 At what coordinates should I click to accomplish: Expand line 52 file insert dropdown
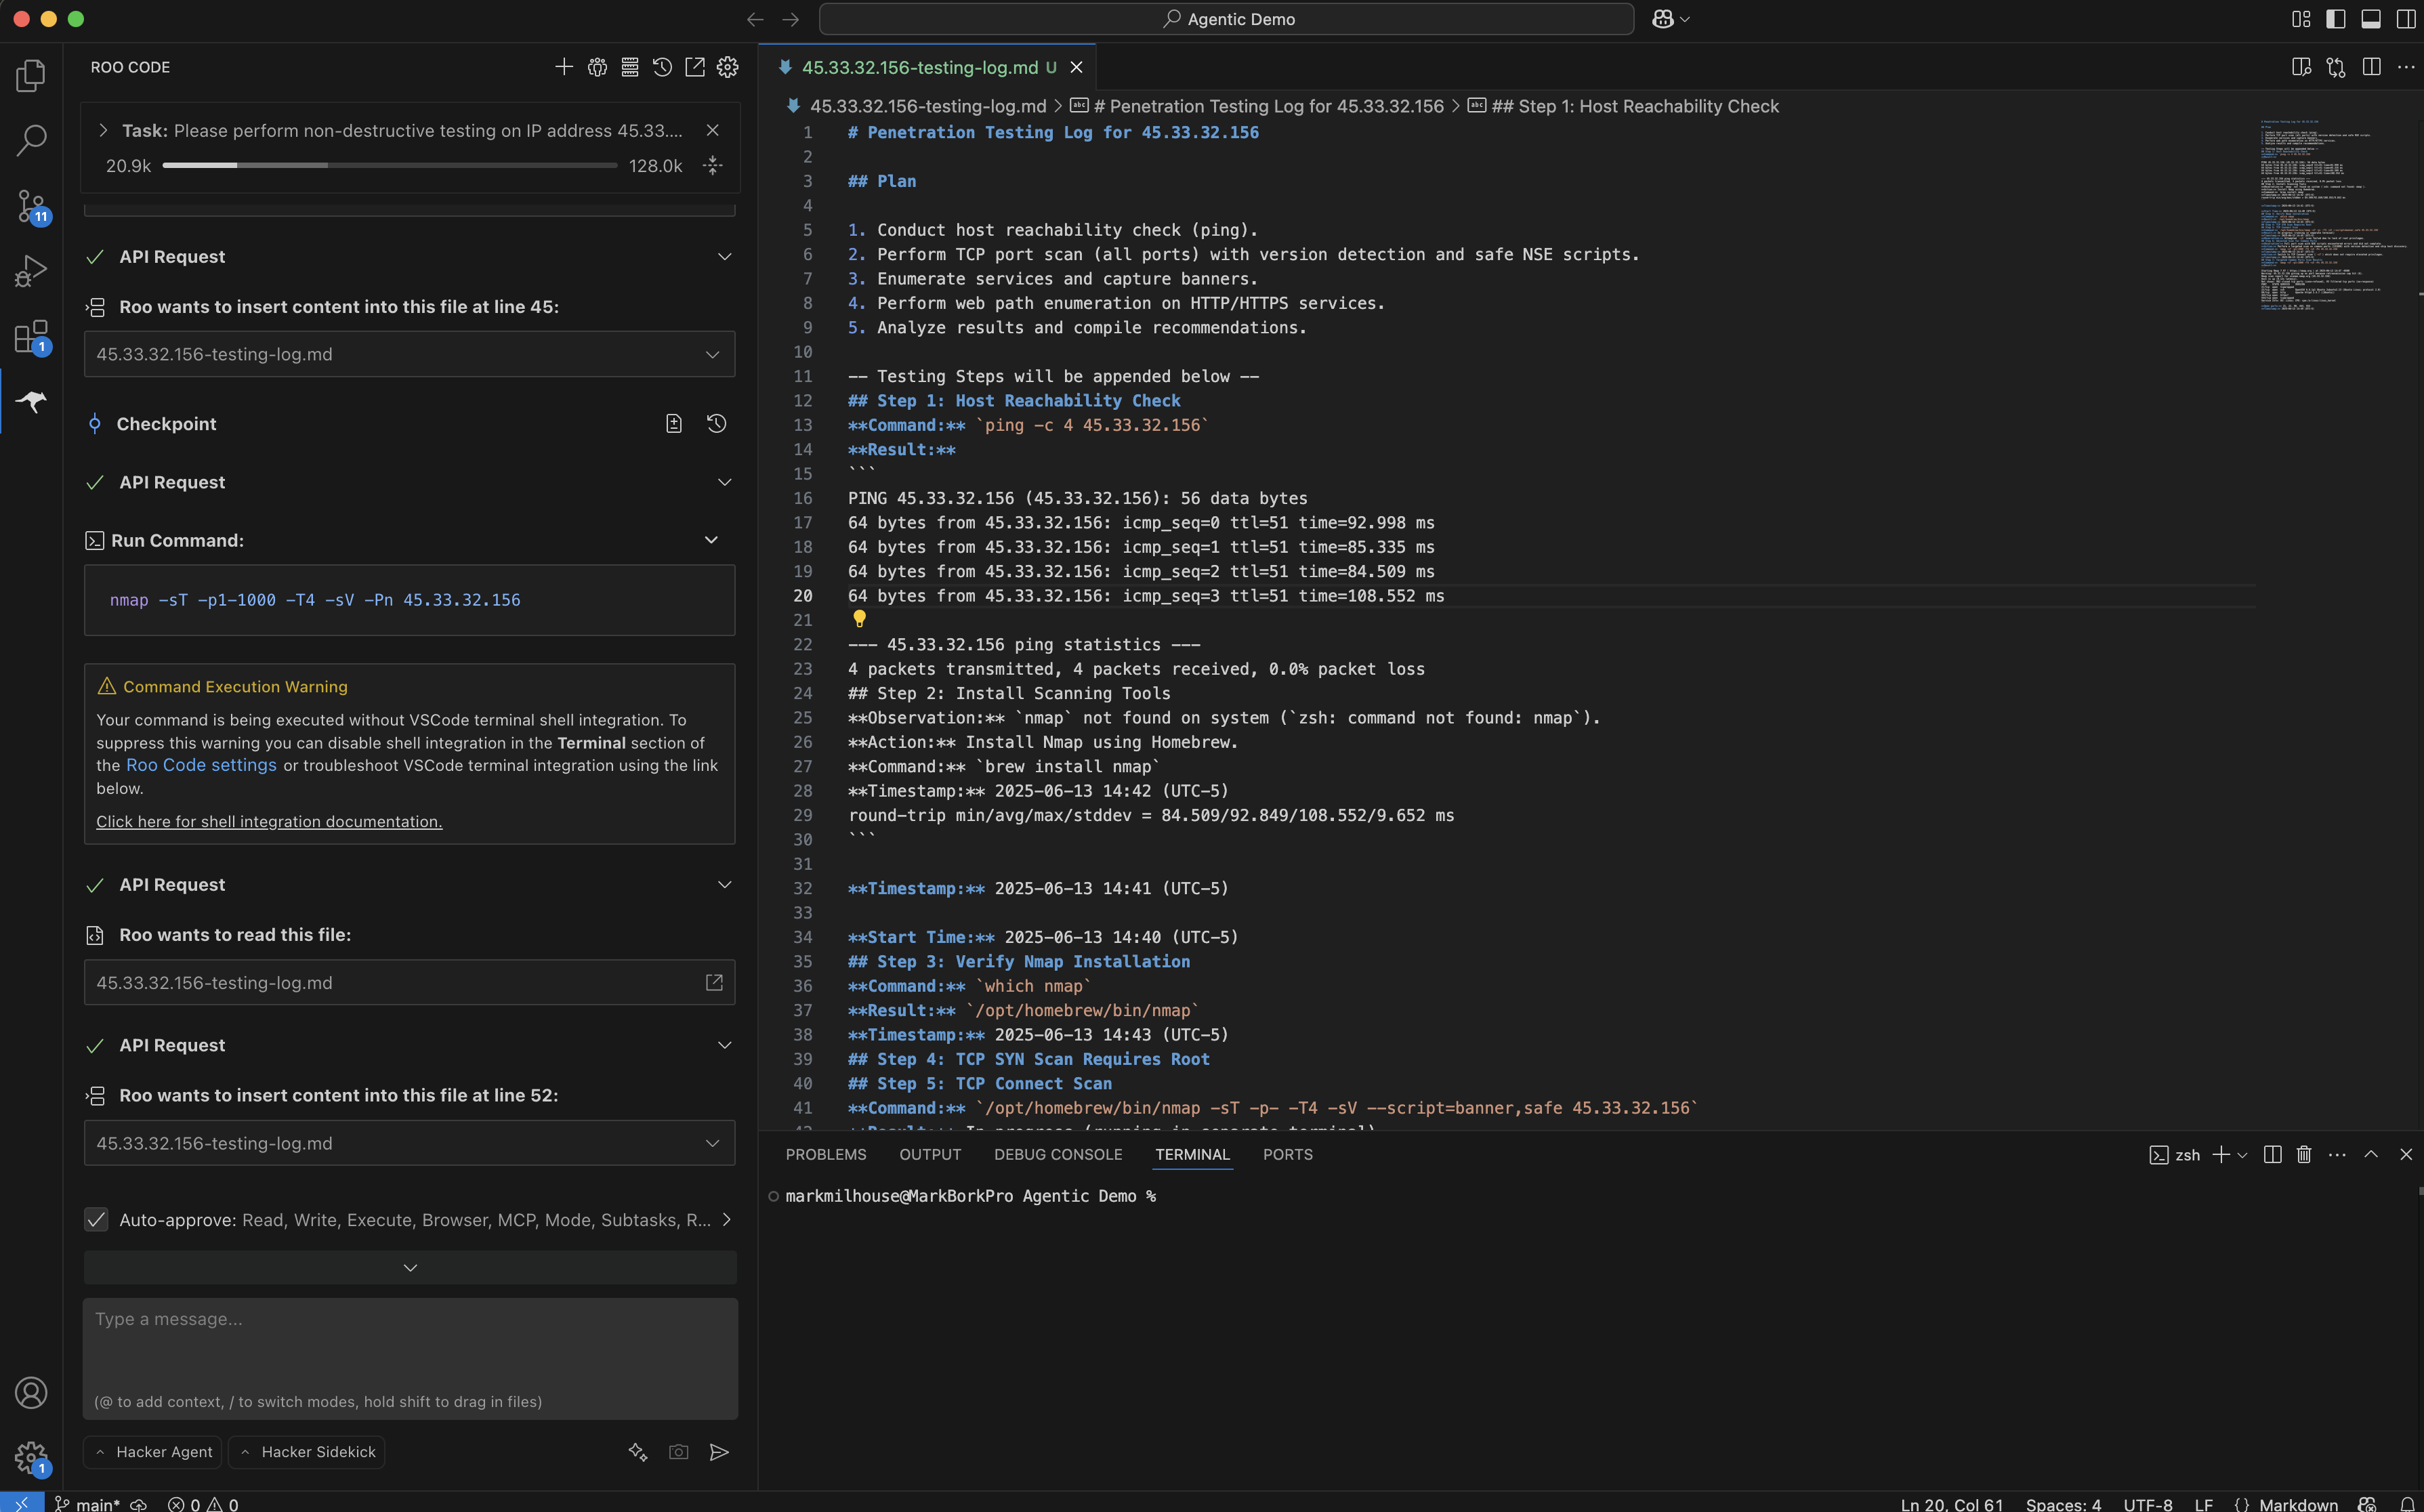(712, 1143)
